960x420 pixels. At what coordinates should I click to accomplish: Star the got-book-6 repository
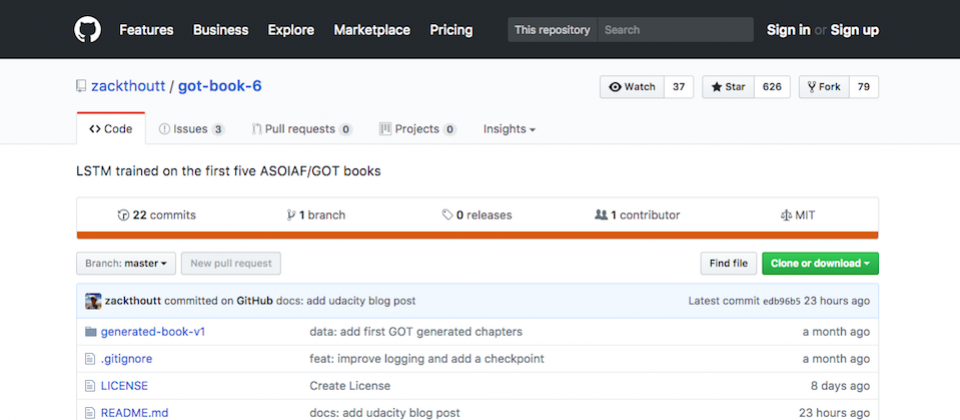[x=728, y=87]
